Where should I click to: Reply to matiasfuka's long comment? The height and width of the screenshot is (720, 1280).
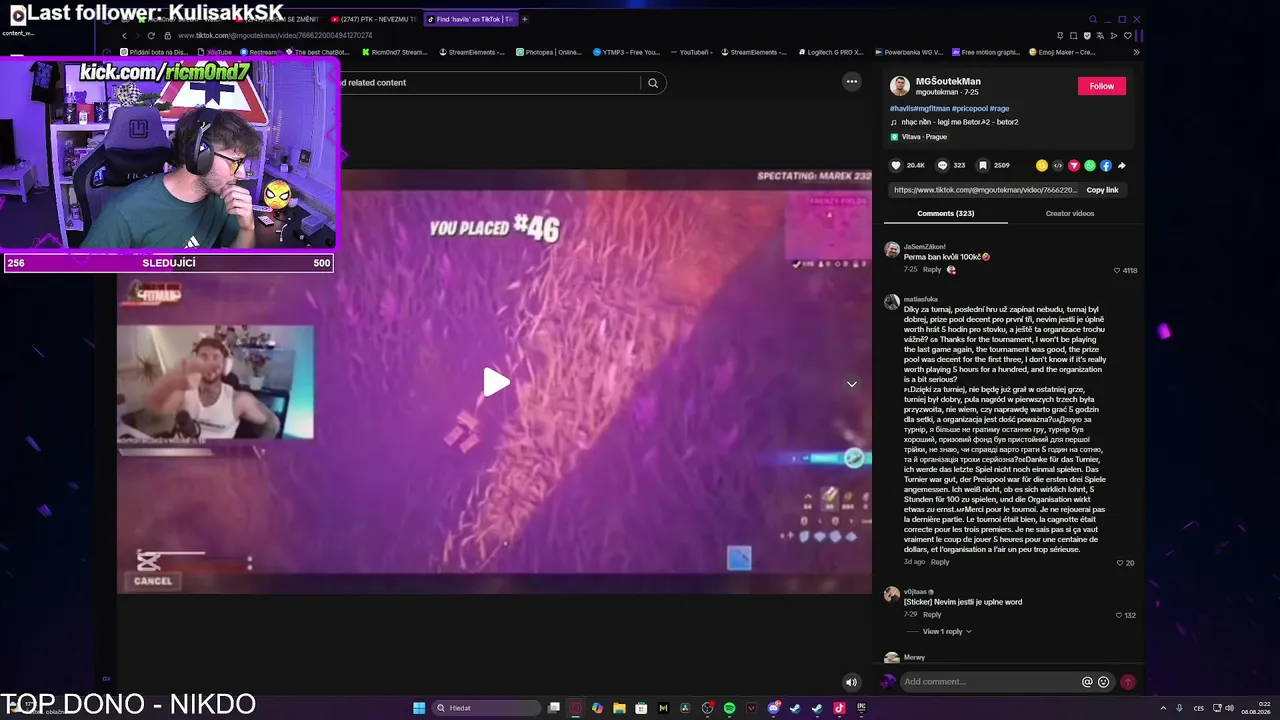click(x=940, y=562)
